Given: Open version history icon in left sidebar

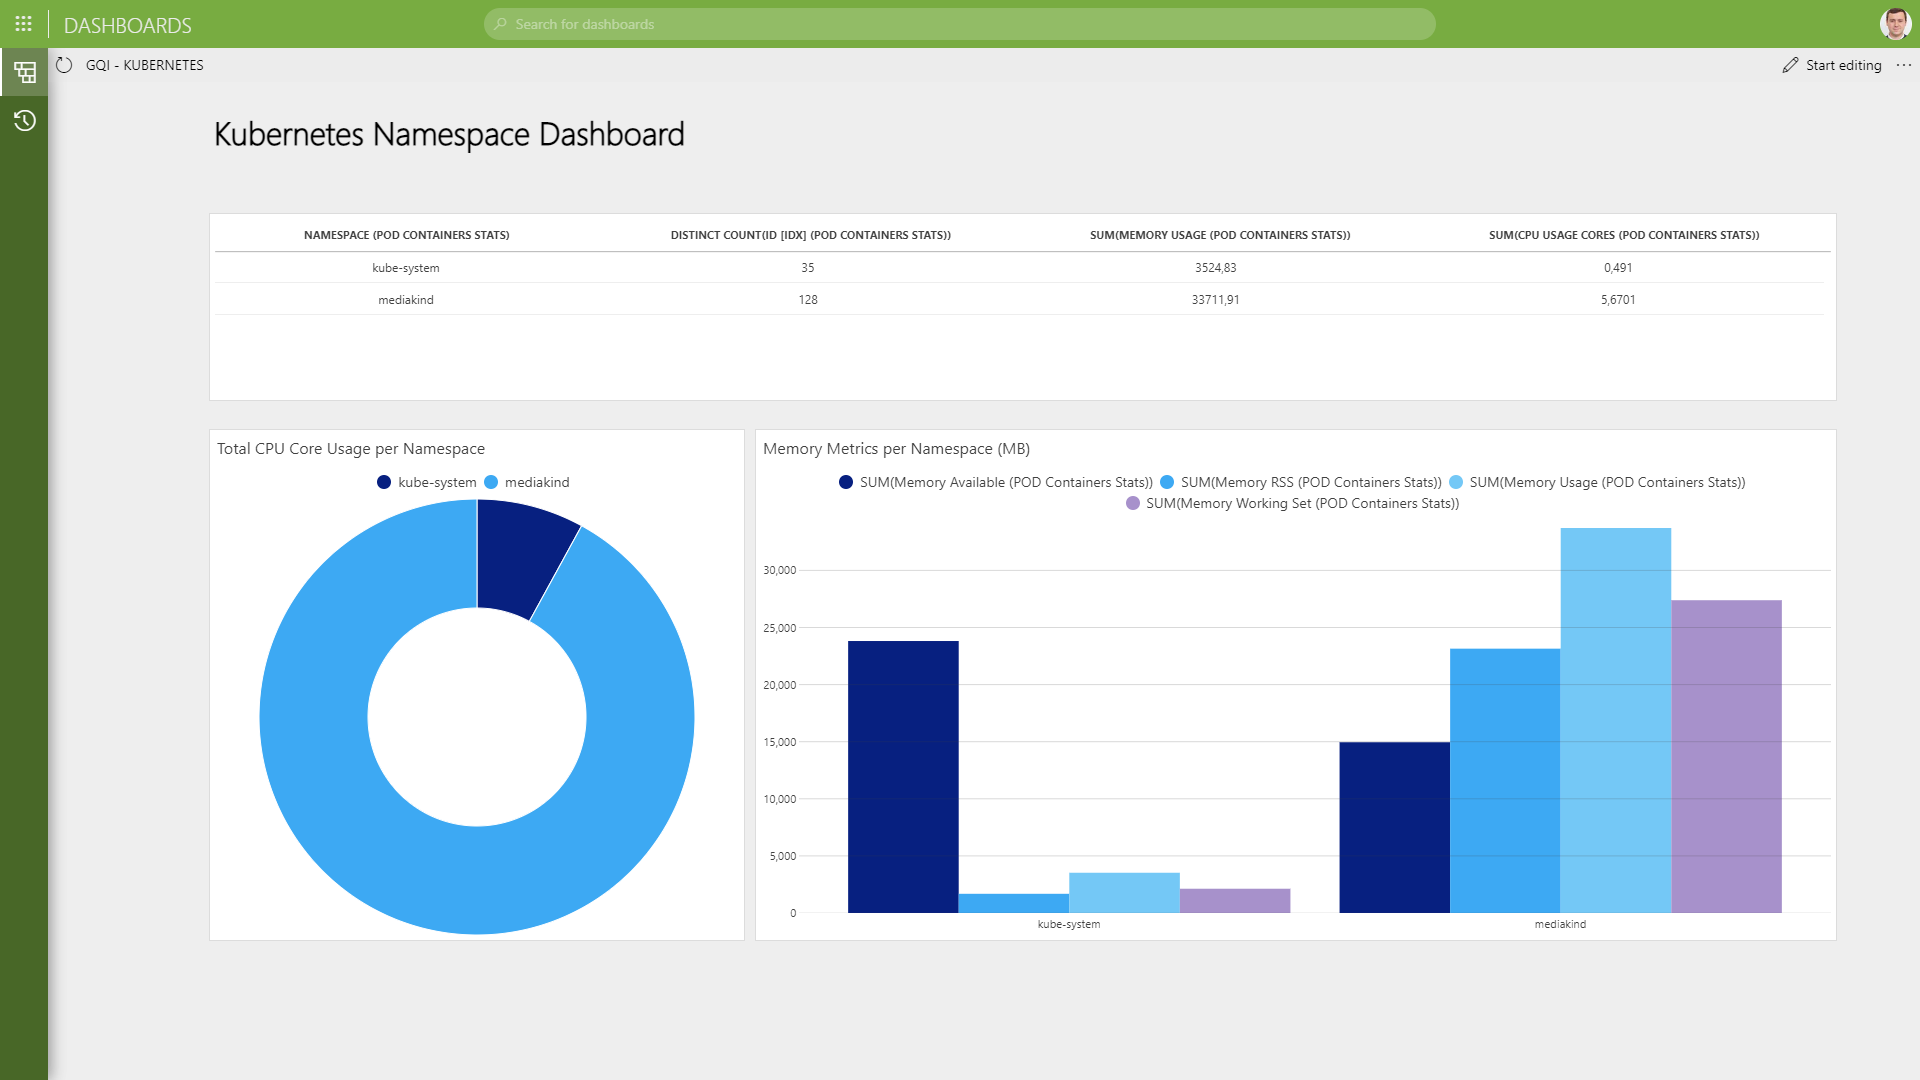Looking at the screenshot, I should click(24, 121).
